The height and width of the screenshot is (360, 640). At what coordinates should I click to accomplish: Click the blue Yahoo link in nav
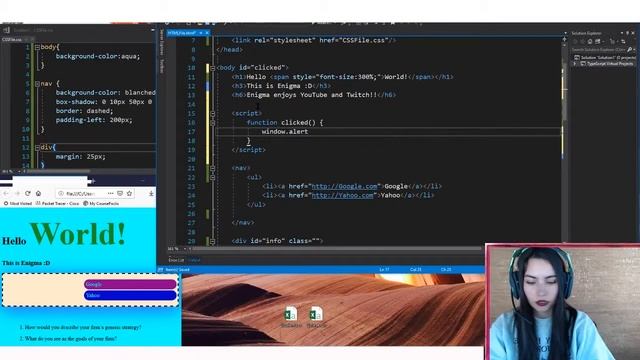pyautogui.click(x=130, y=295)
